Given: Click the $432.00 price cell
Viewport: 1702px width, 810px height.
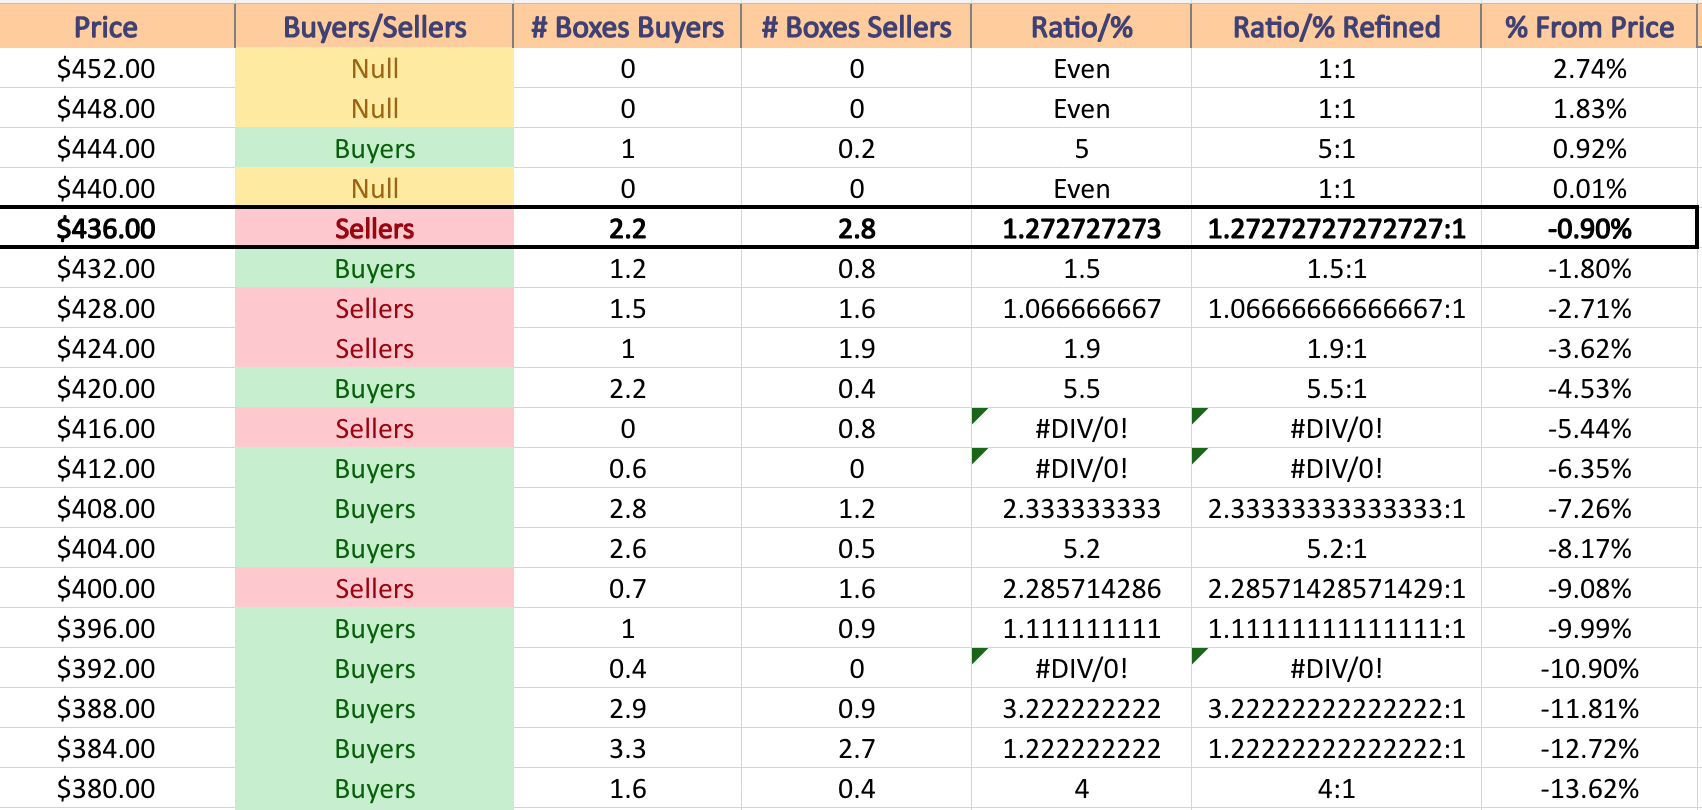Looking at the screenshot, I should coord(117,269).
